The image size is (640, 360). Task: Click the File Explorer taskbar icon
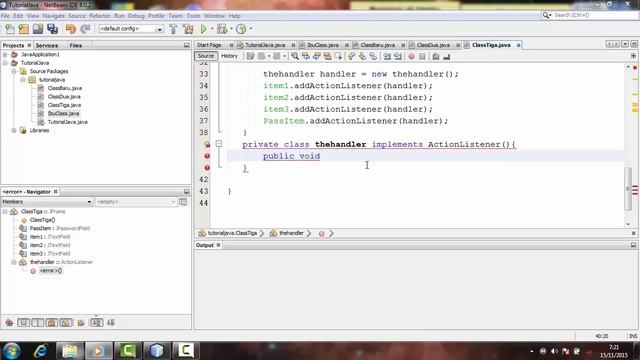point(70,351)
